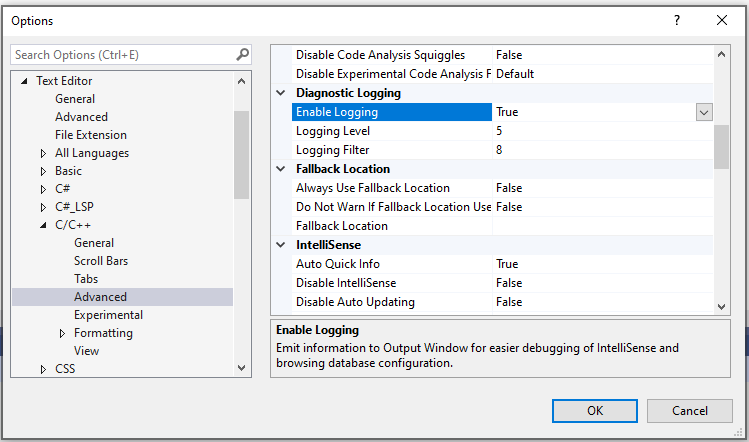Viewport: 749px width, 442px height.
Task: Click the Search Options input field
Action: [122, 55]
